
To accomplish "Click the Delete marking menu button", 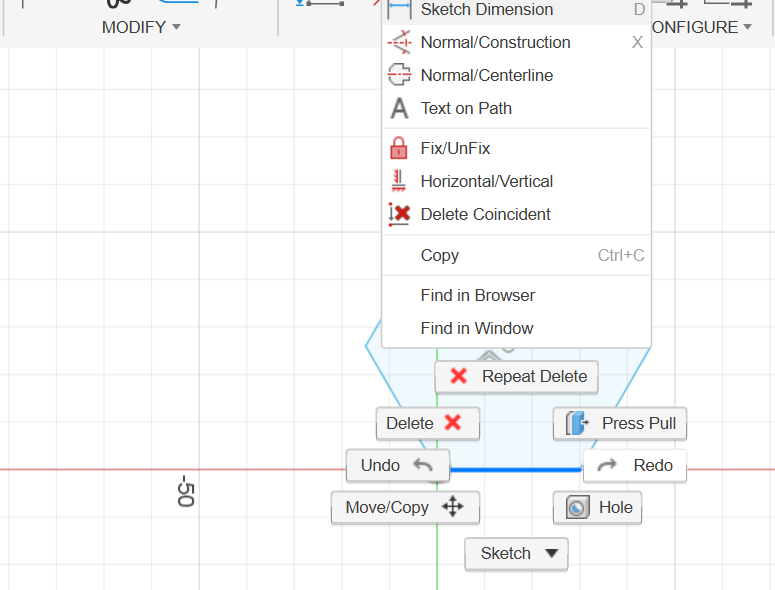I will click(x=428, y=423).
